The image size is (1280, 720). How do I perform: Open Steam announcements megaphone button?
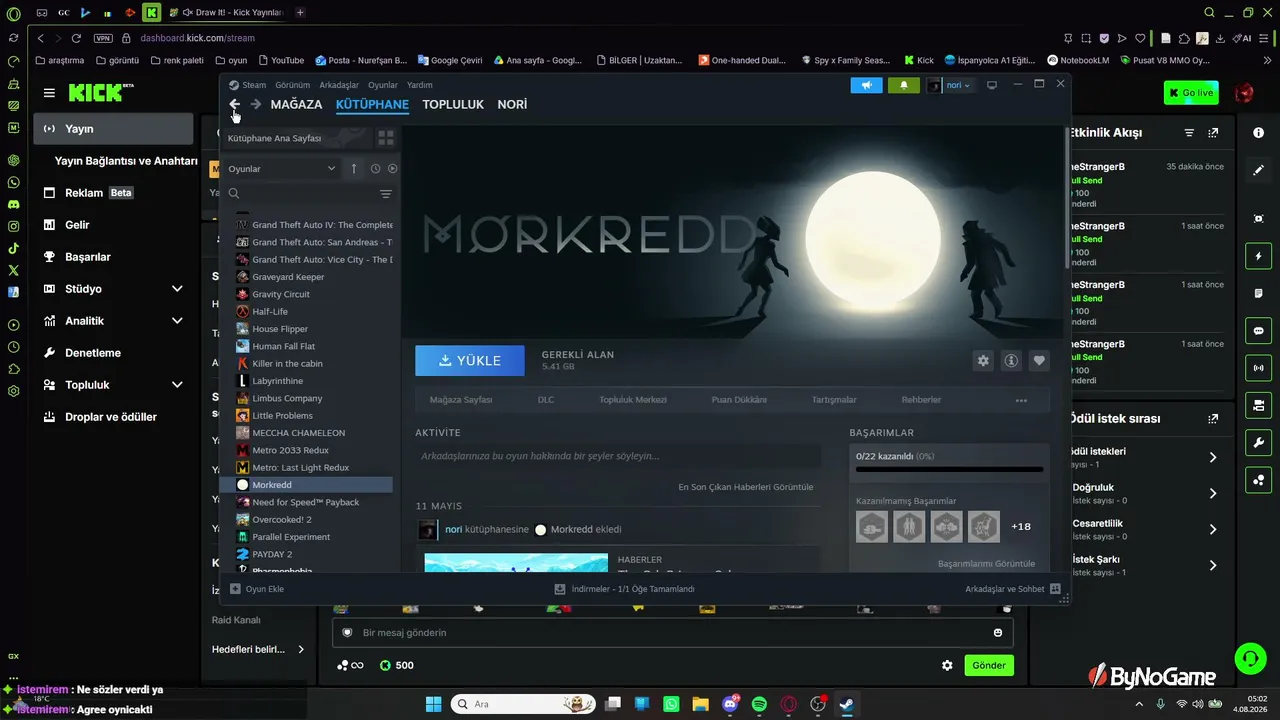pyautogui.click(x=867, y=85)
